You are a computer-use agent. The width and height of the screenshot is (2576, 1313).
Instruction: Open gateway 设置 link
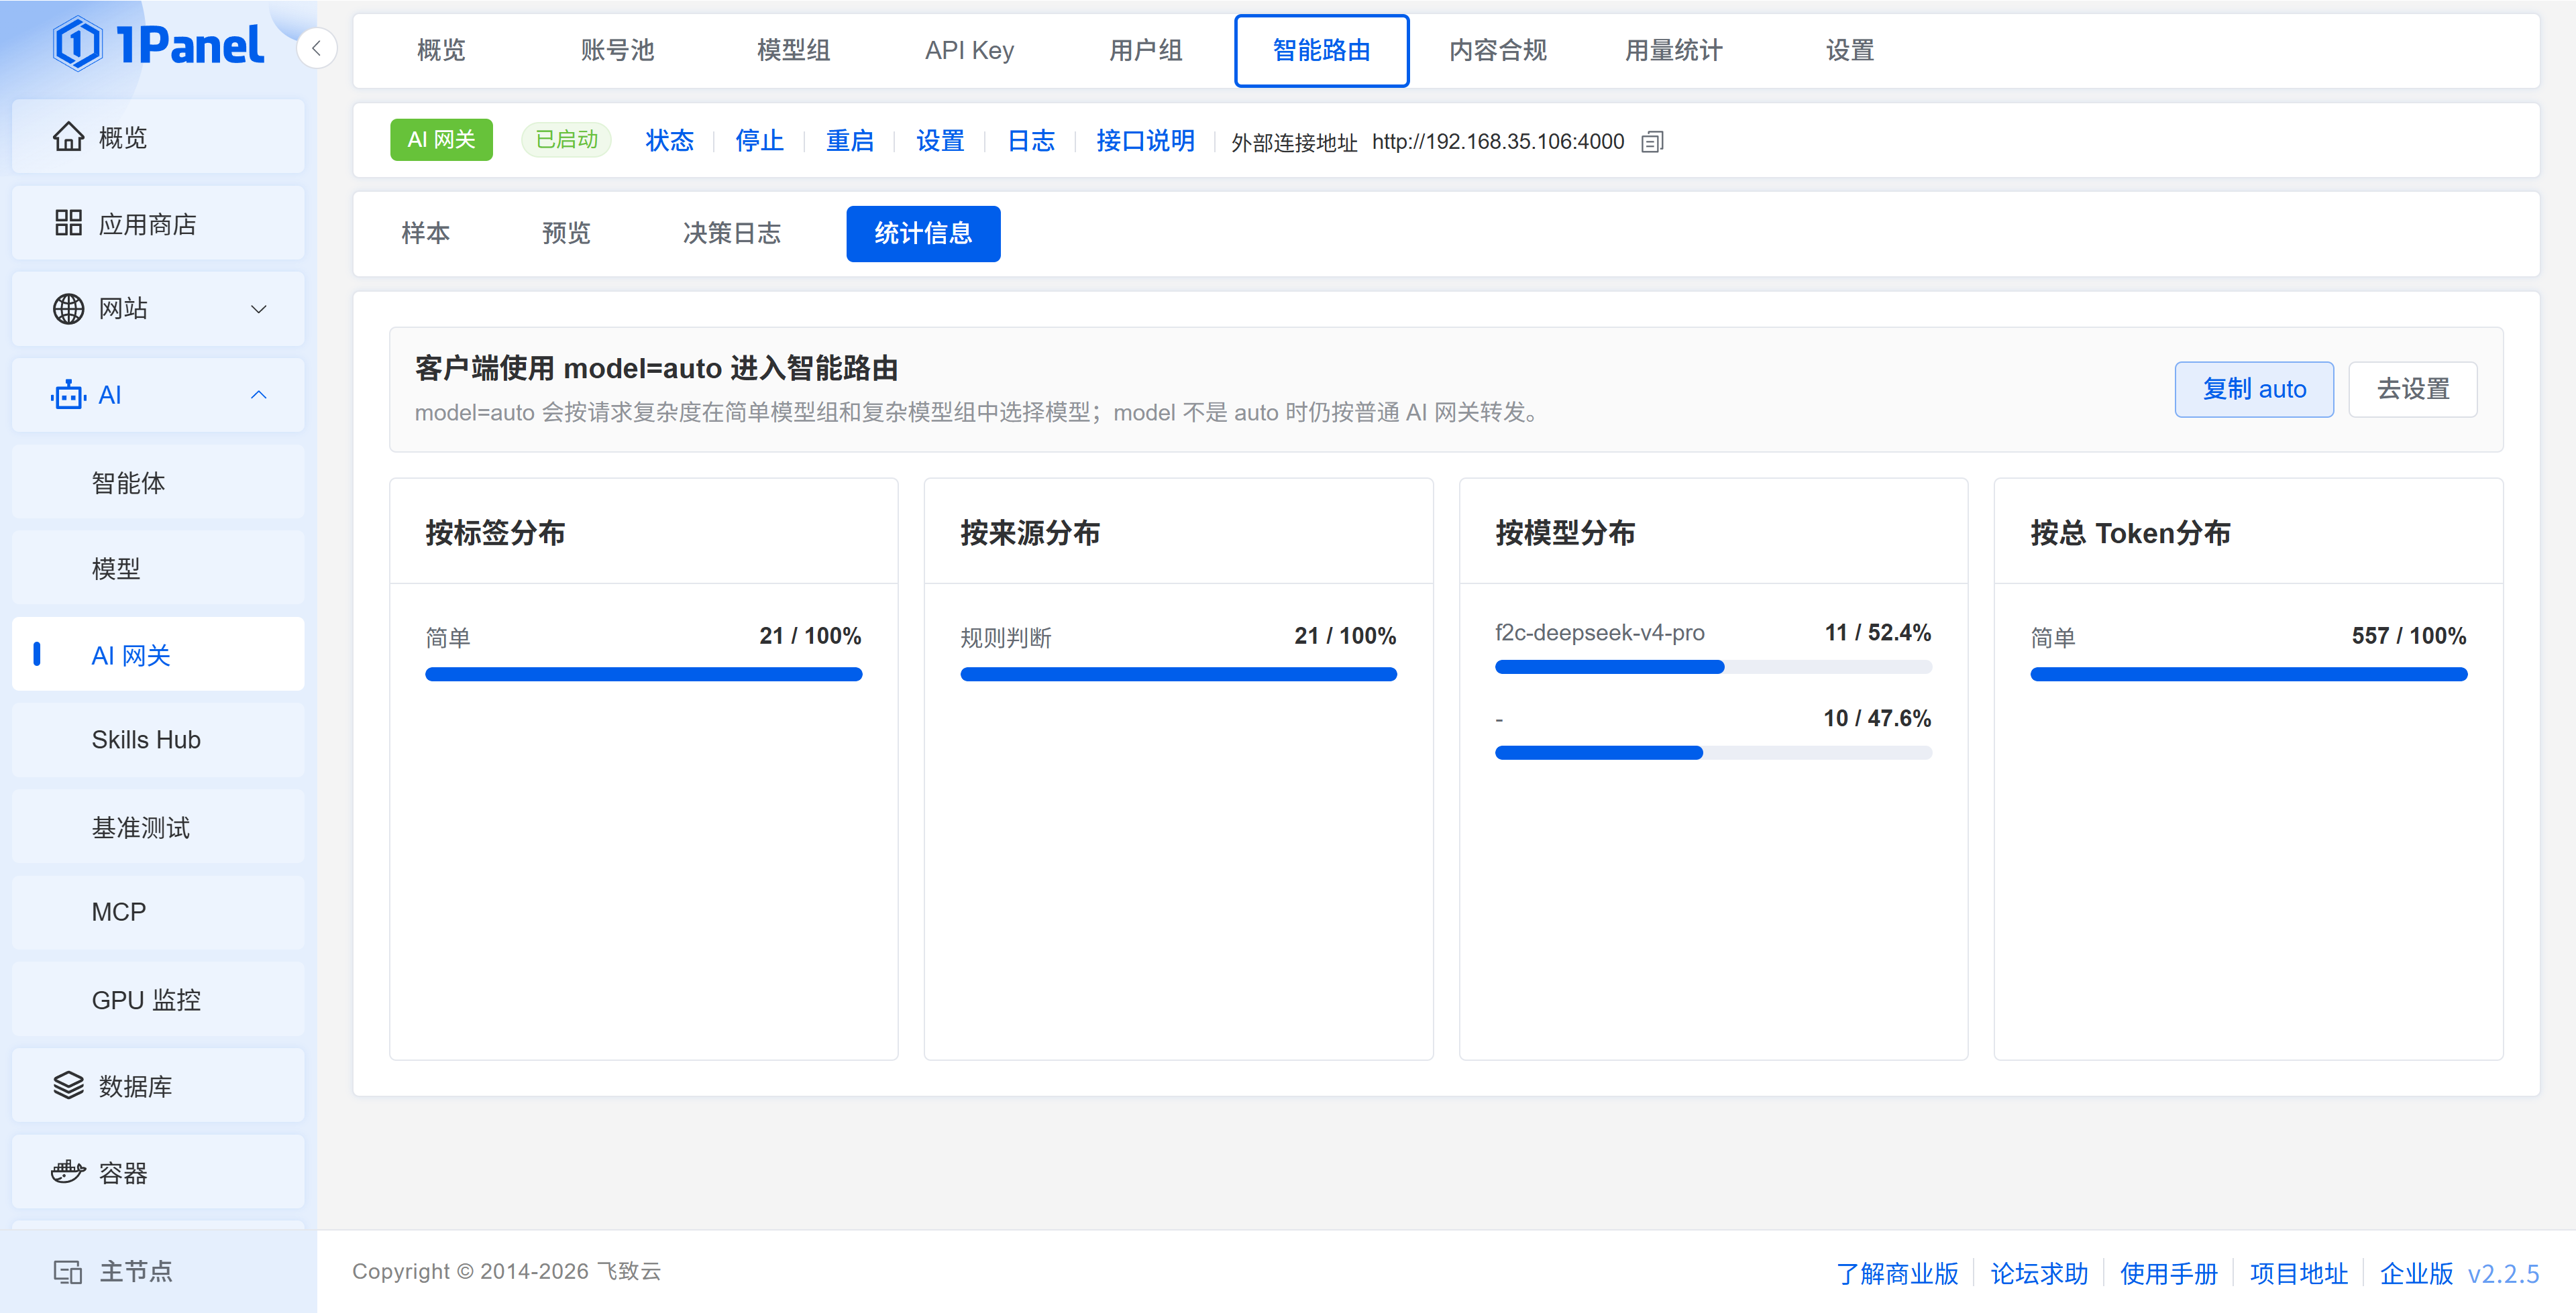(940, 141)
